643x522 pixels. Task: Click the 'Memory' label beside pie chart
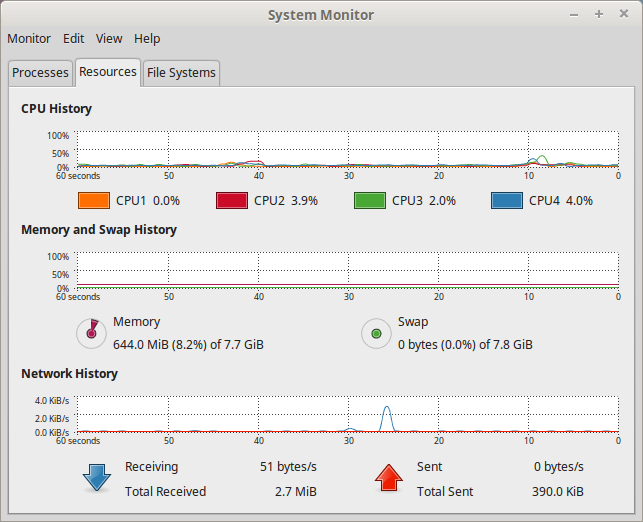coord(137,322)
